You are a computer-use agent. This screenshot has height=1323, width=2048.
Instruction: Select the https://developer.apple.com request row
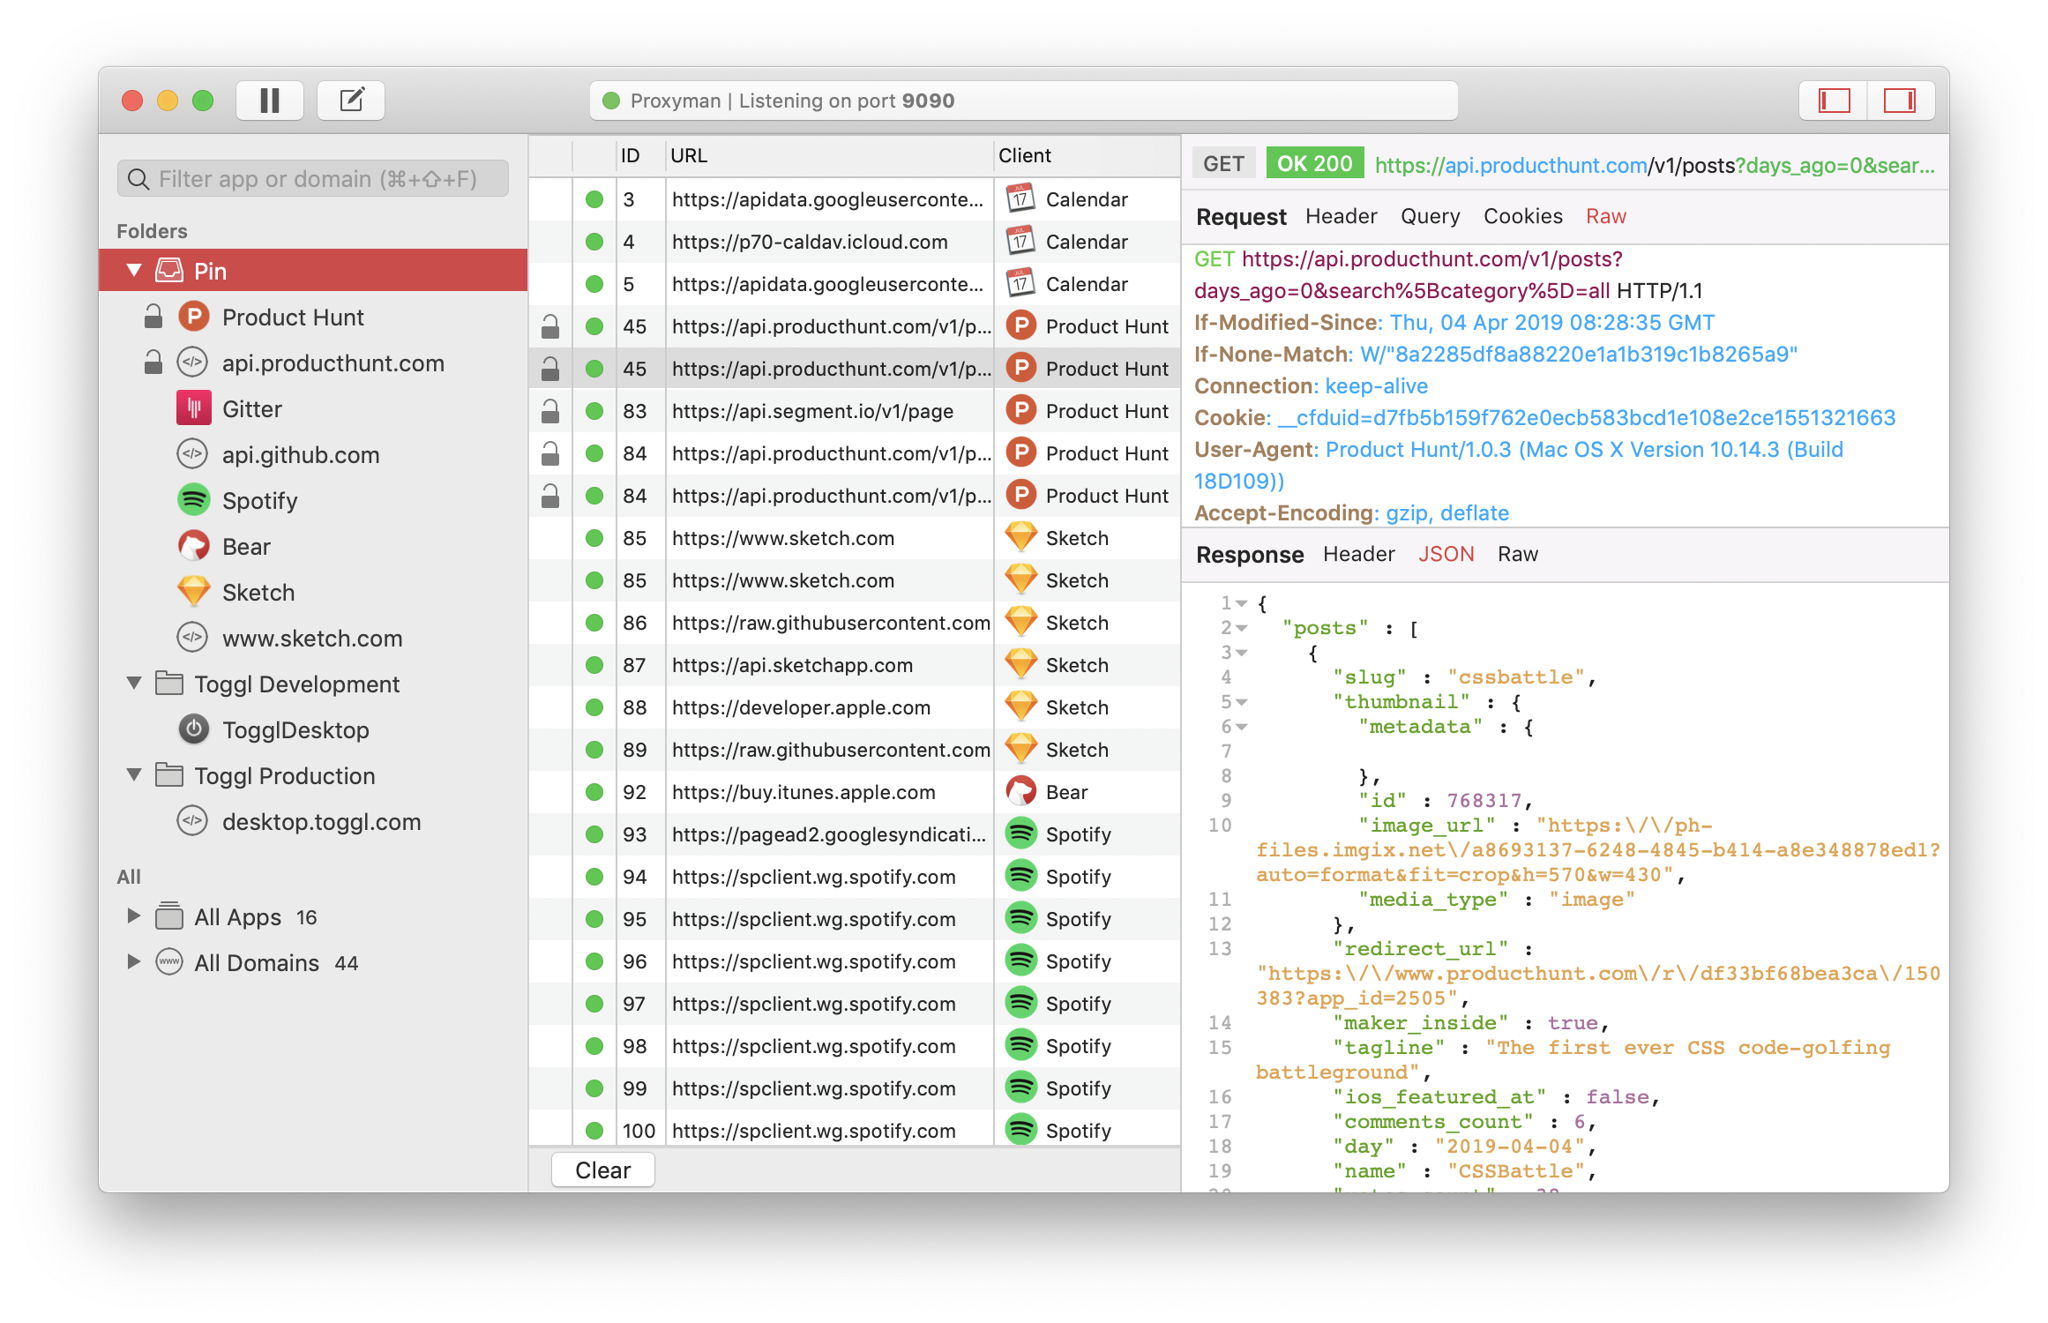854,707
